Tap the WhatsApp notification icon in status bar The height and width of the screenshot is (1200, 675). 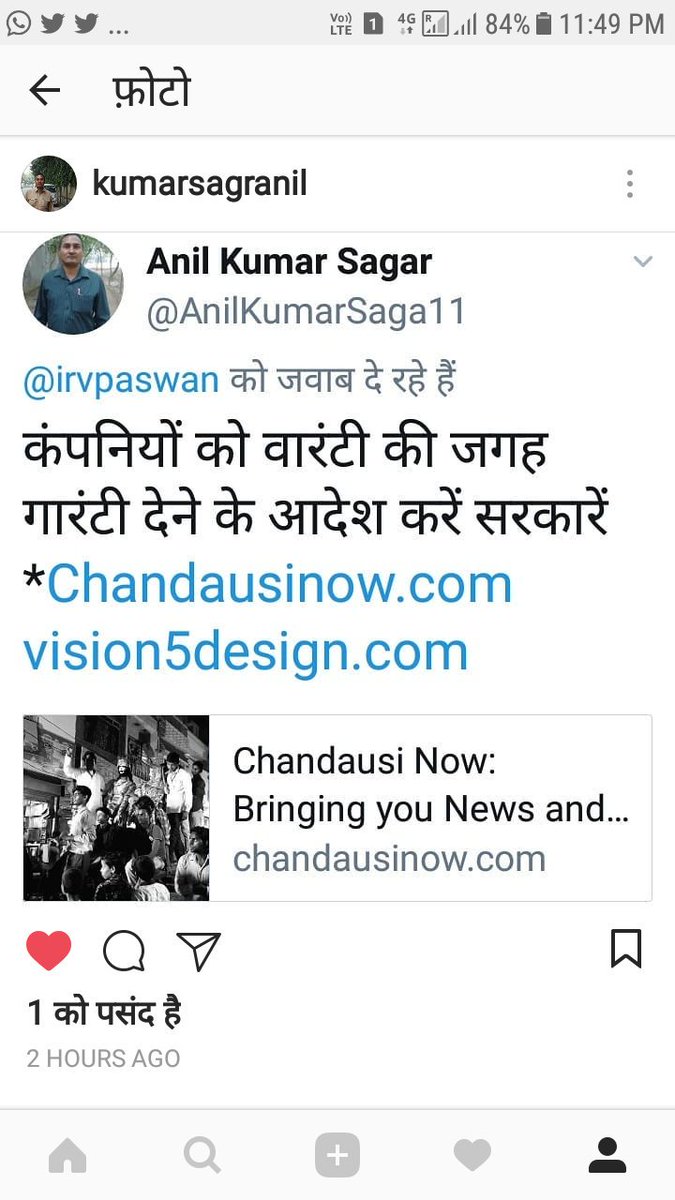pyautogui.click(x=18, y=23)
